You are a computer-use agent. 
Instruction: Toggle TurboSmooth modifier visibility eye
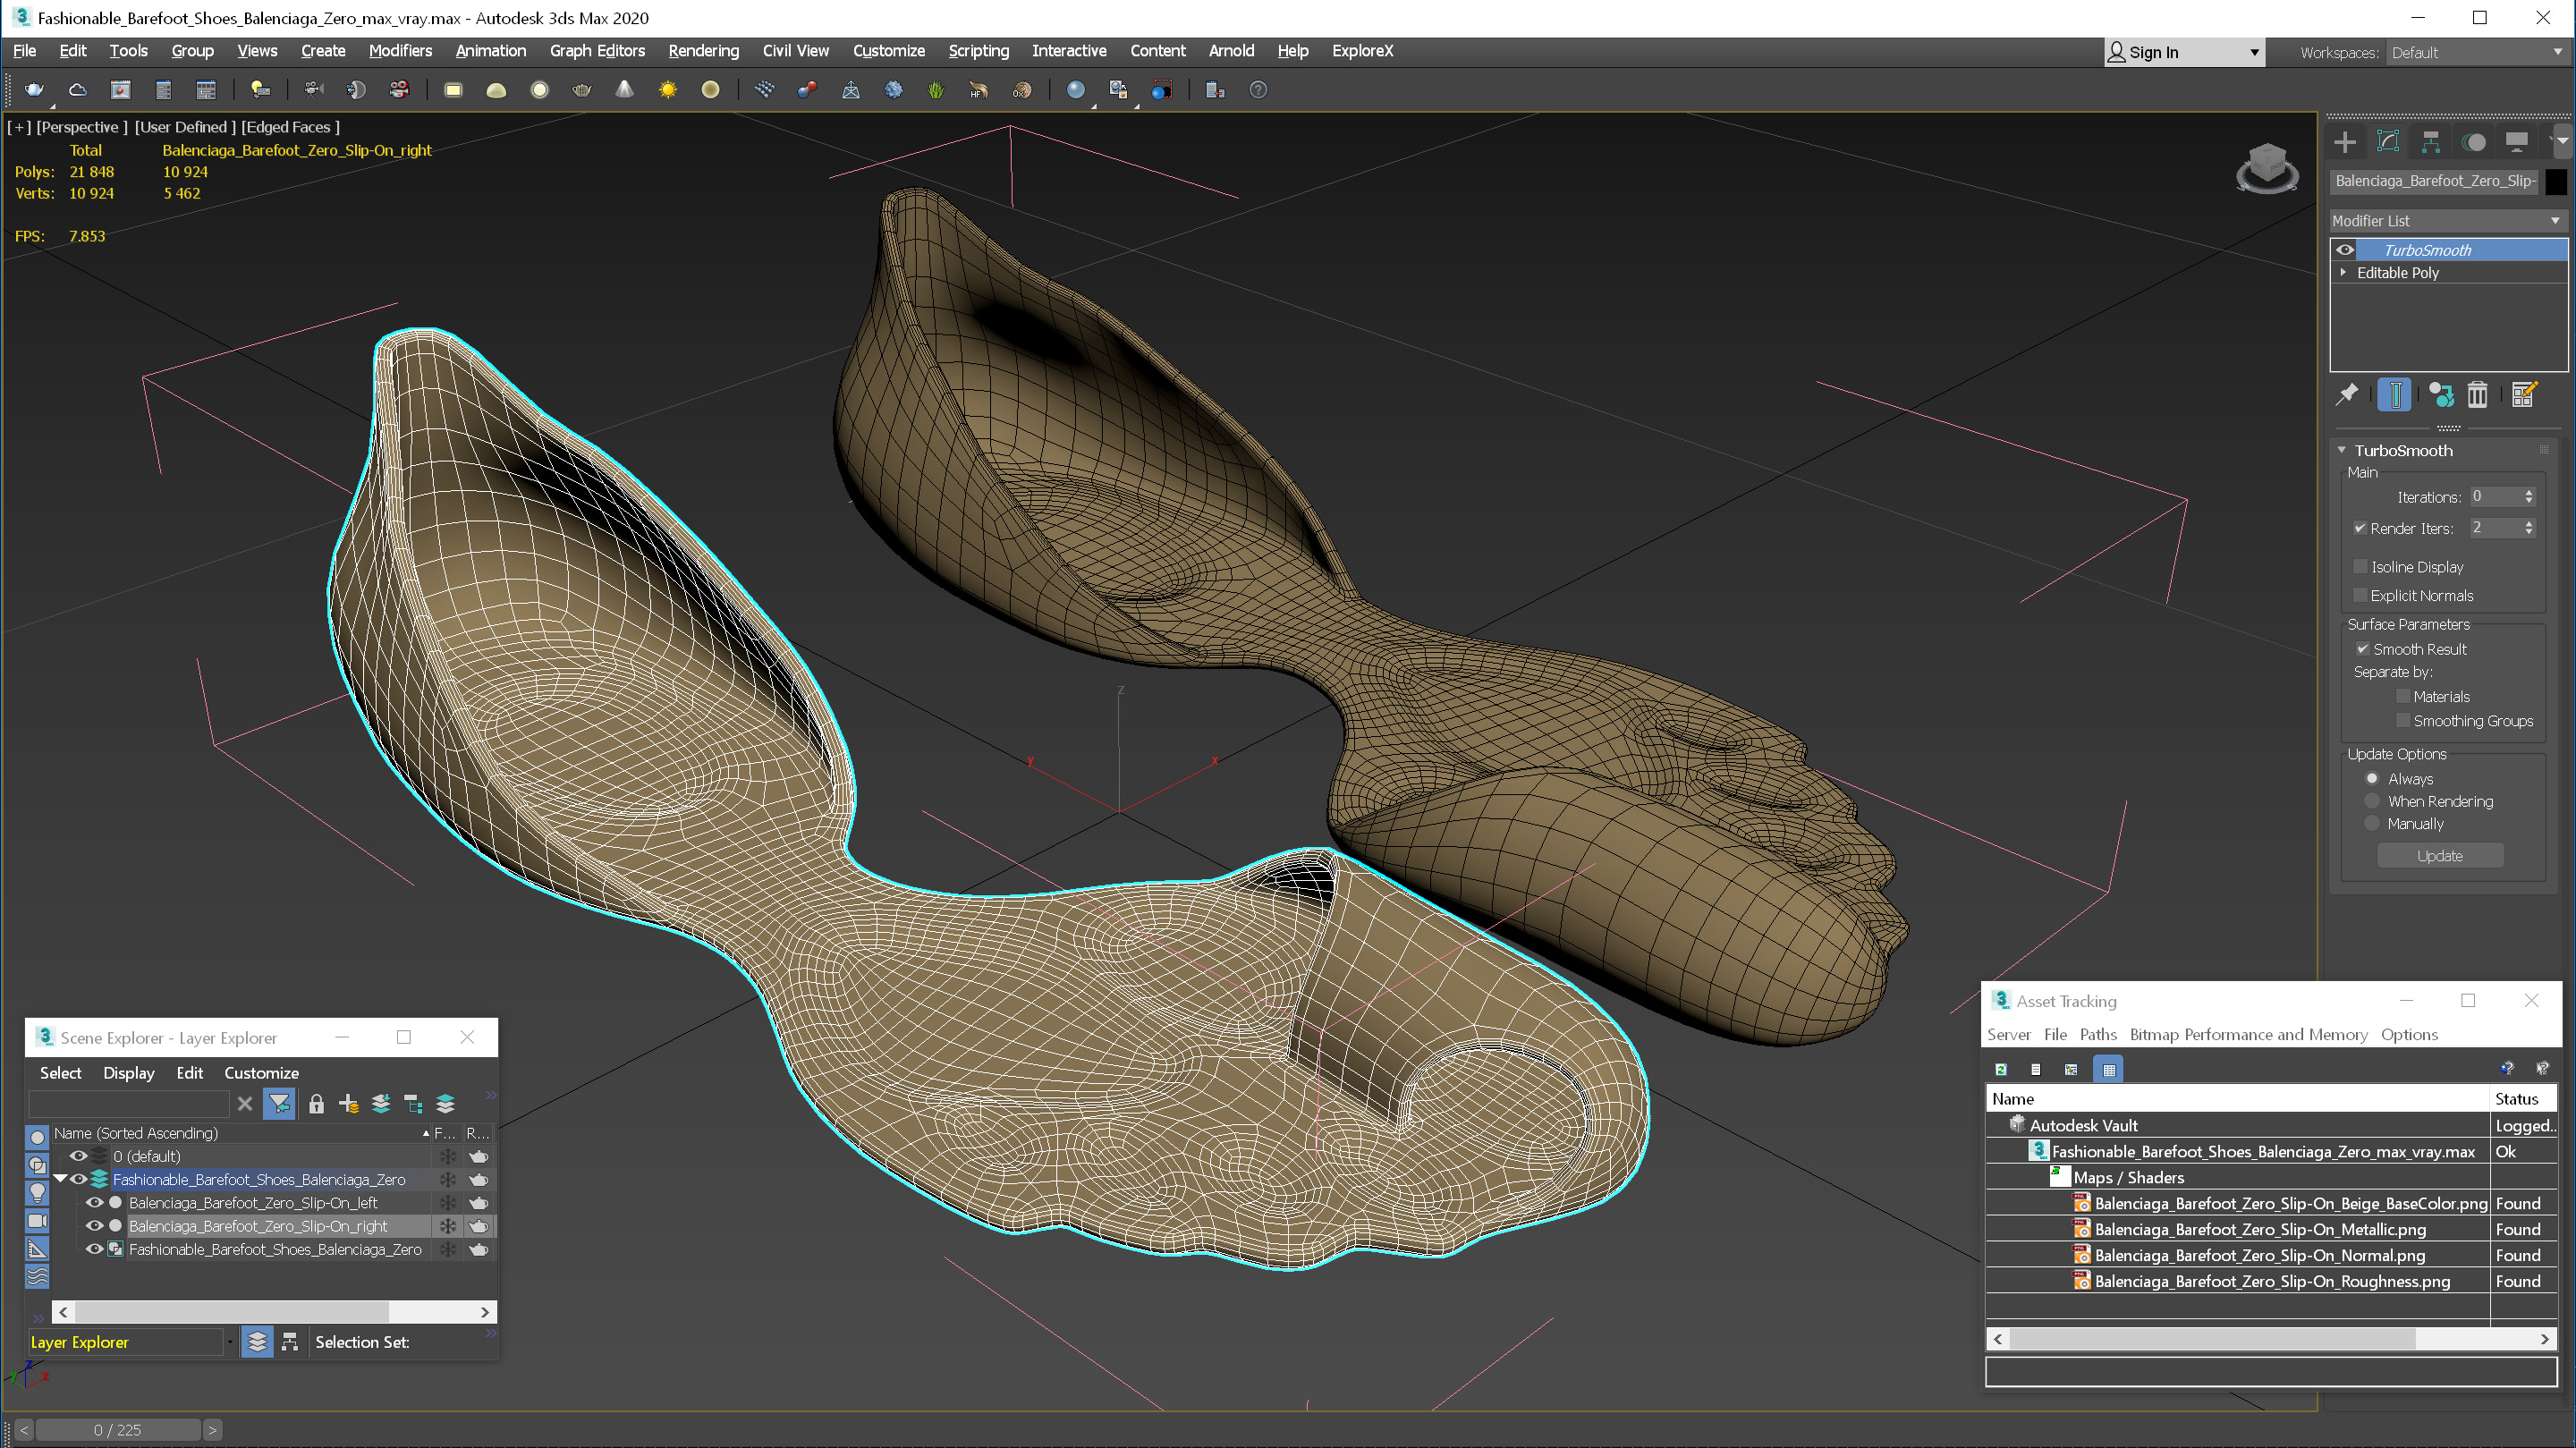(2345, 250)
